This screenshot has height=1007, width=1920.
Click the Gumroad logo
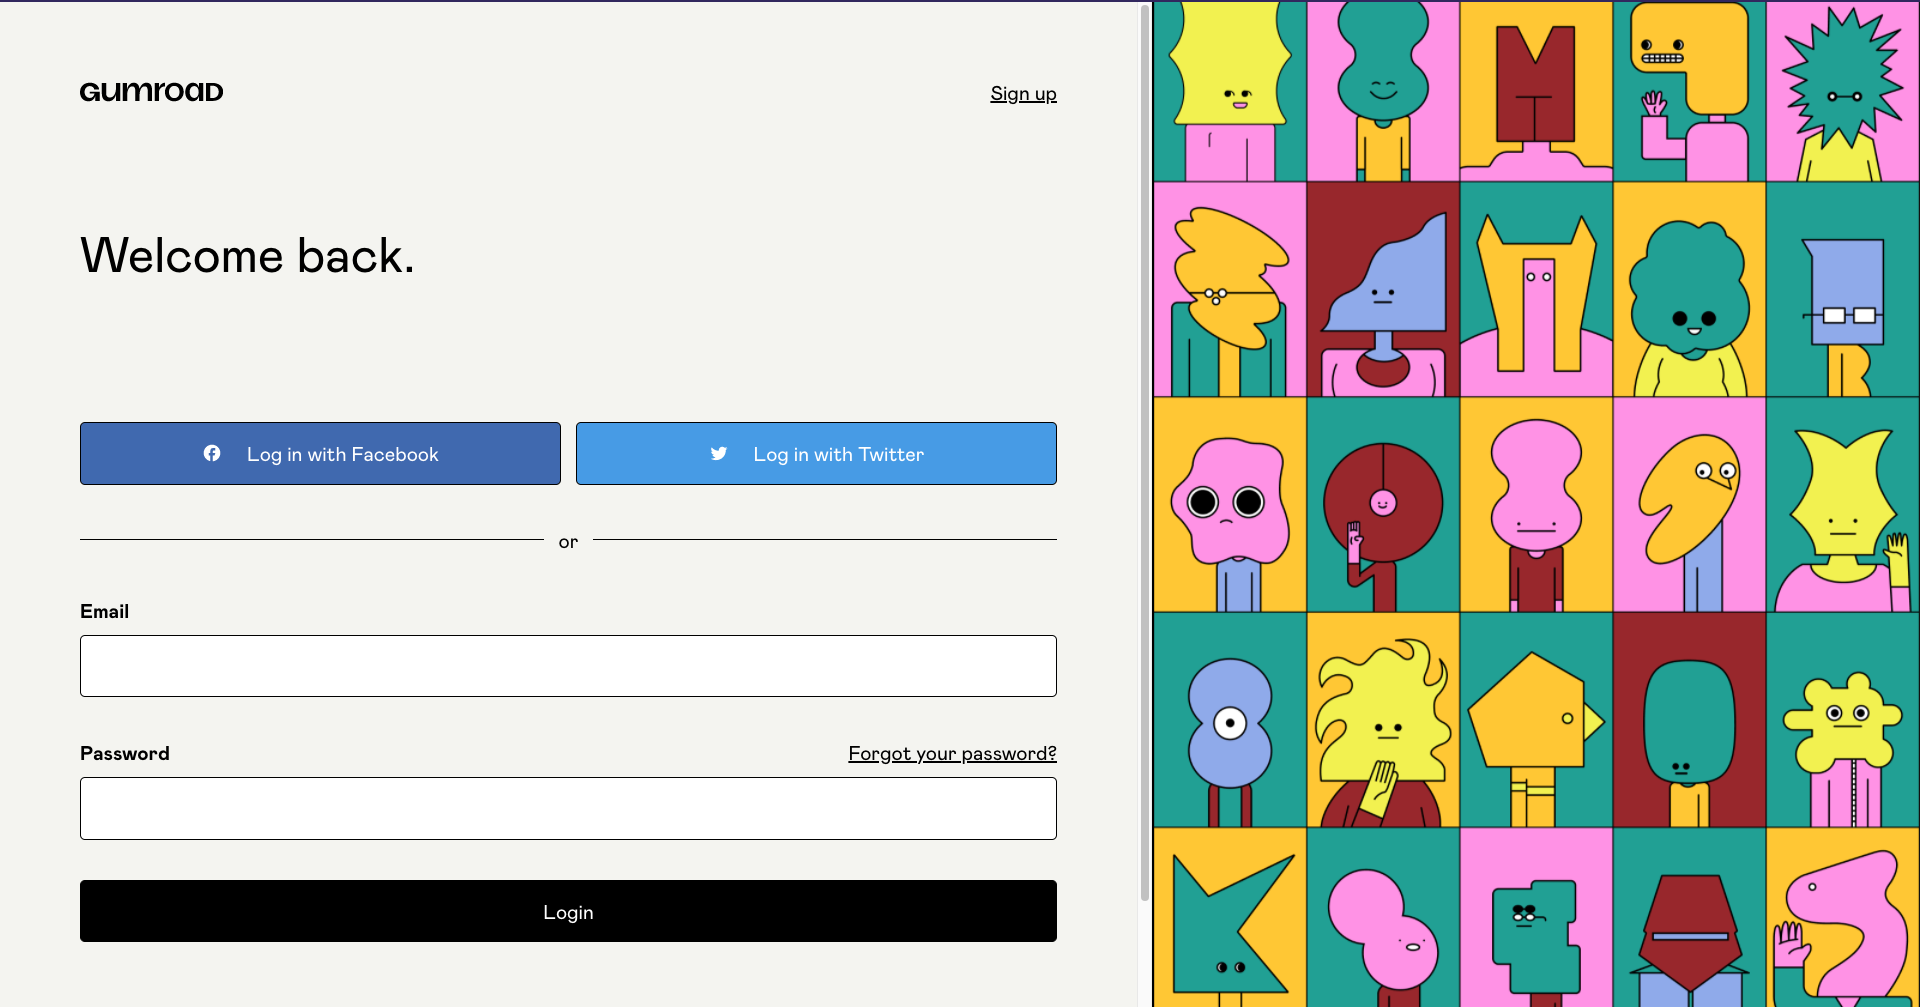152,92
